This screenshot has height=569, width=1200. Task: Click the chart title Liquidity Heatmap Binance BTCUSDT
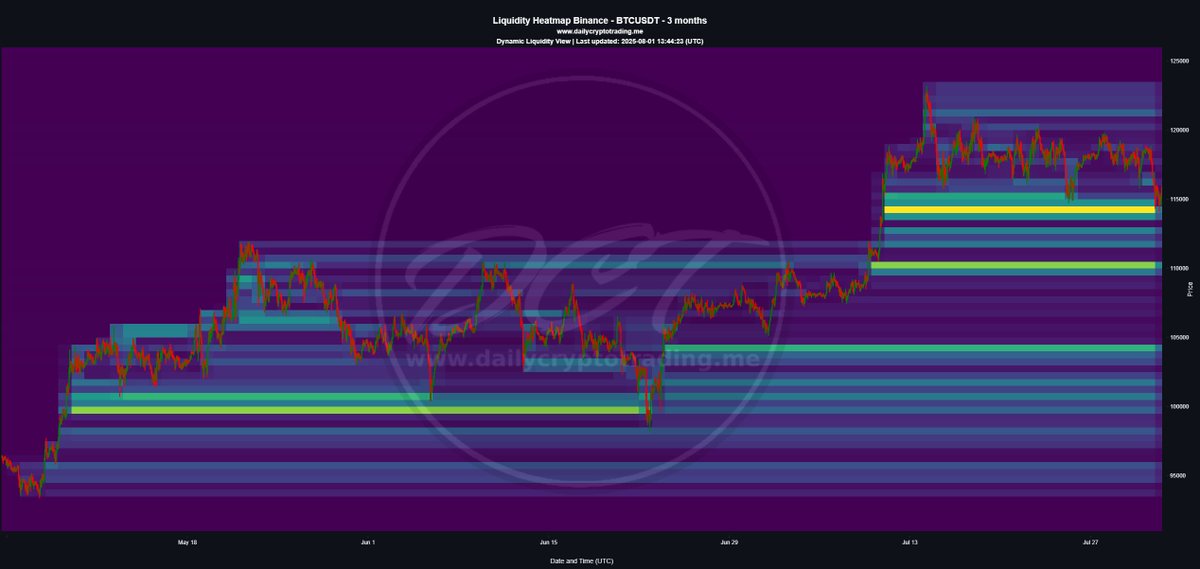(599, 20)
